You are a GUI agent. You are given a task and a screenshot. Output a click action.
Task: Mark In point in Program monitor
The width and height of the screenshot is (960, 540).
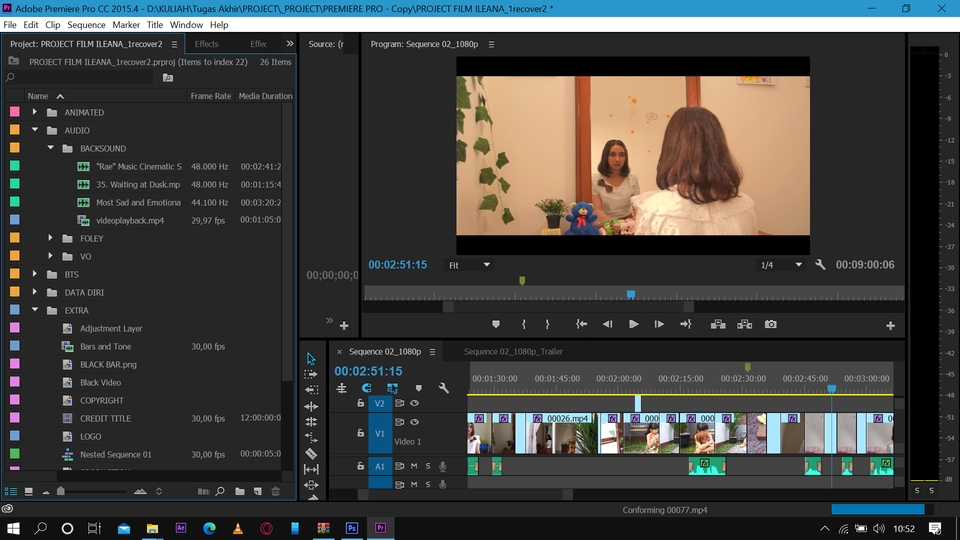click(523, 324)
